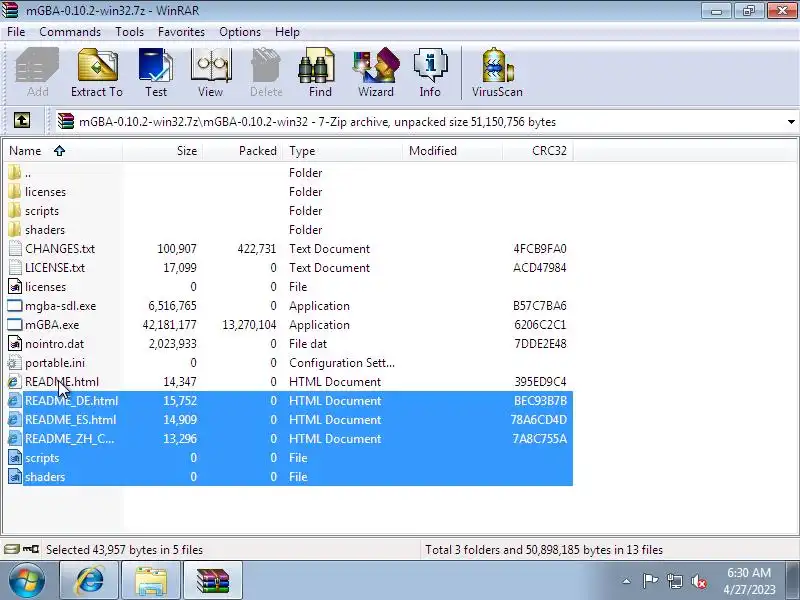Click the mgba-sdl.exe file icon

tap(15, 306)
